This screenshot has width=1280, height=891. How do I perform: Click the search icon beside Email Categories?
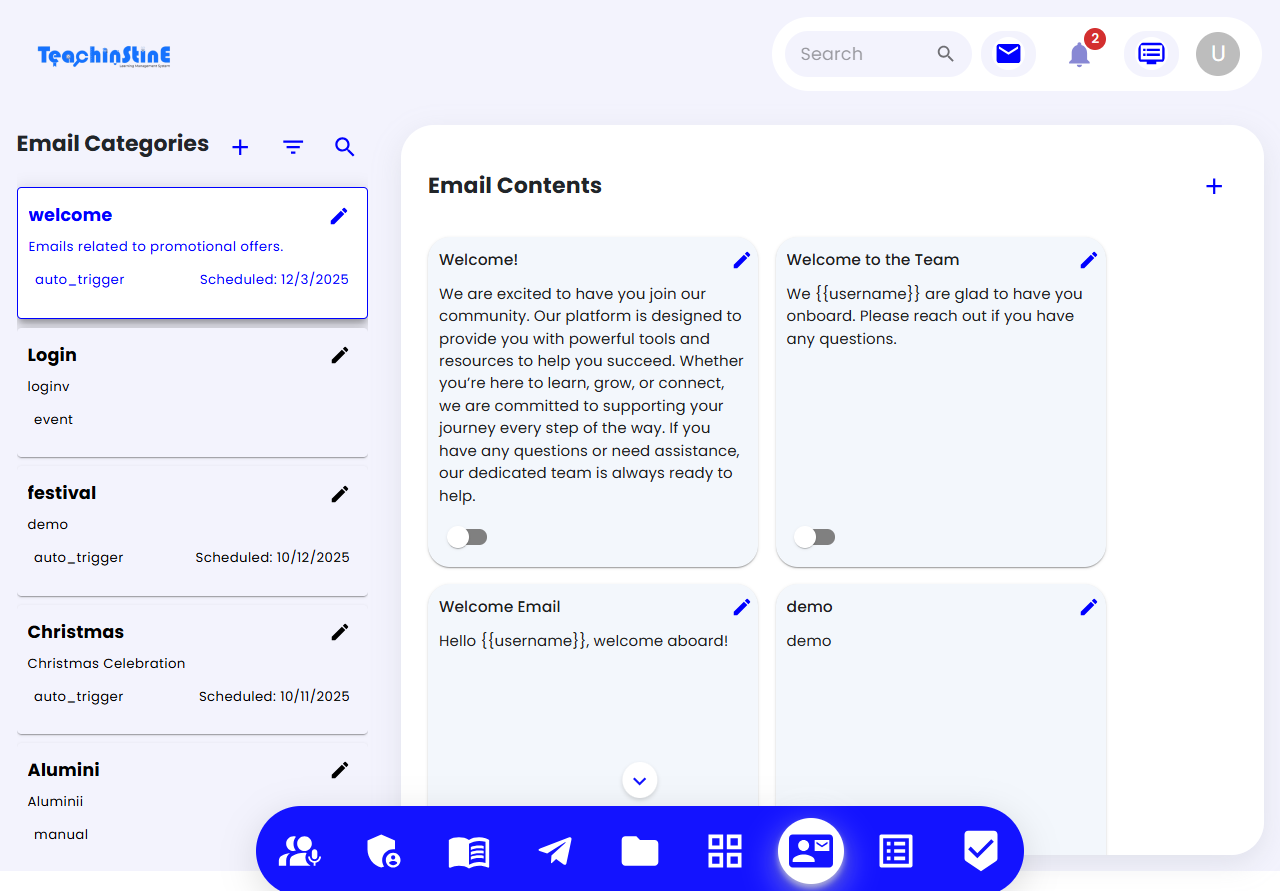[345, 147]
